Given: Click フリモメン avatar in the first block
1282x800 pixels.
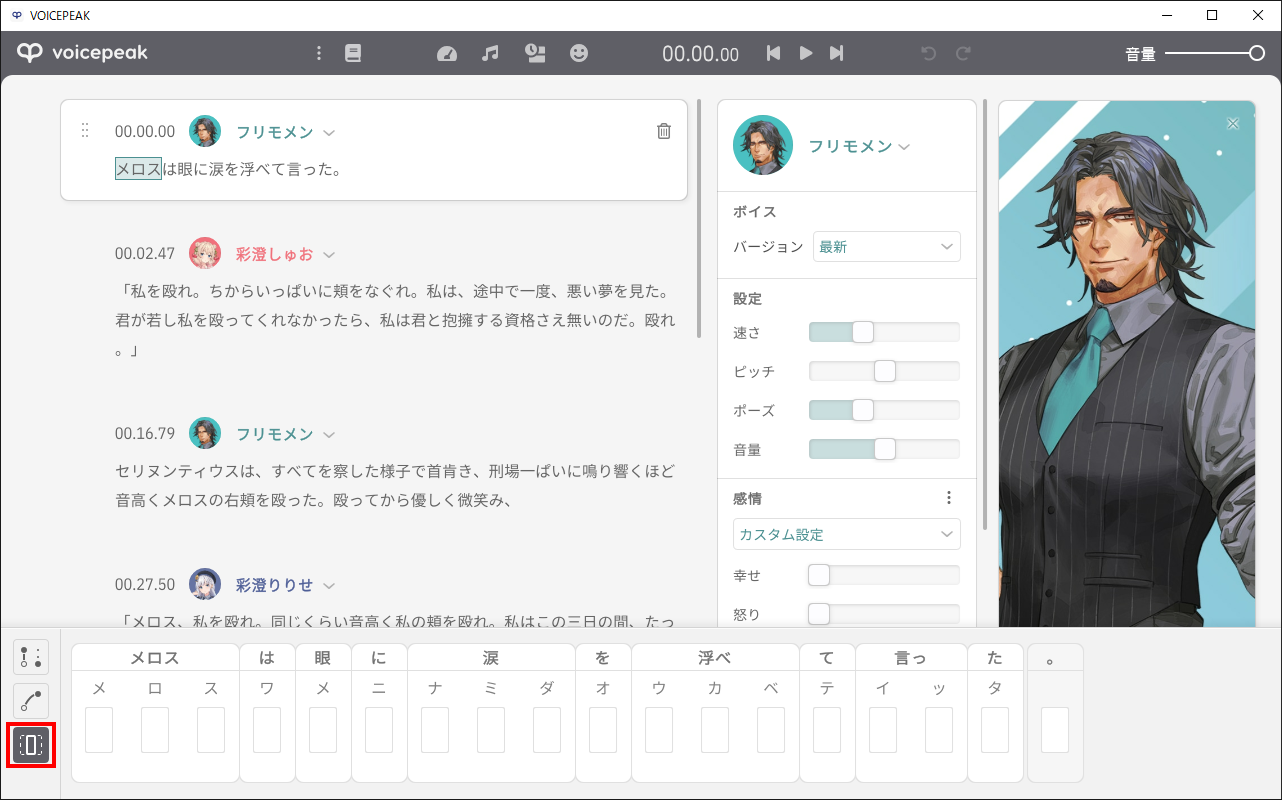Looking at the screenshot, I should [205, 131].
